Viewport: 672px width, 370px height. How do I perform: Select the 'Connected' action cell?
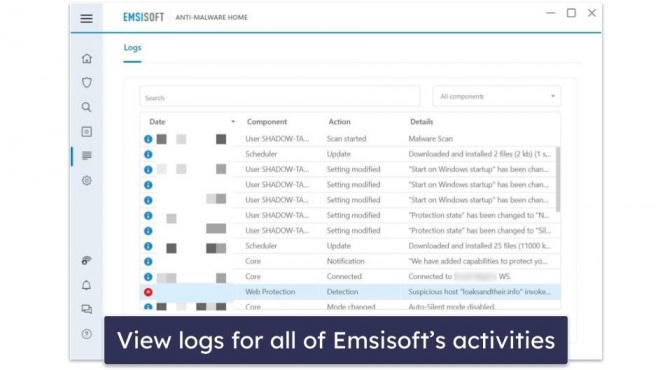click(x=344, y=277)
